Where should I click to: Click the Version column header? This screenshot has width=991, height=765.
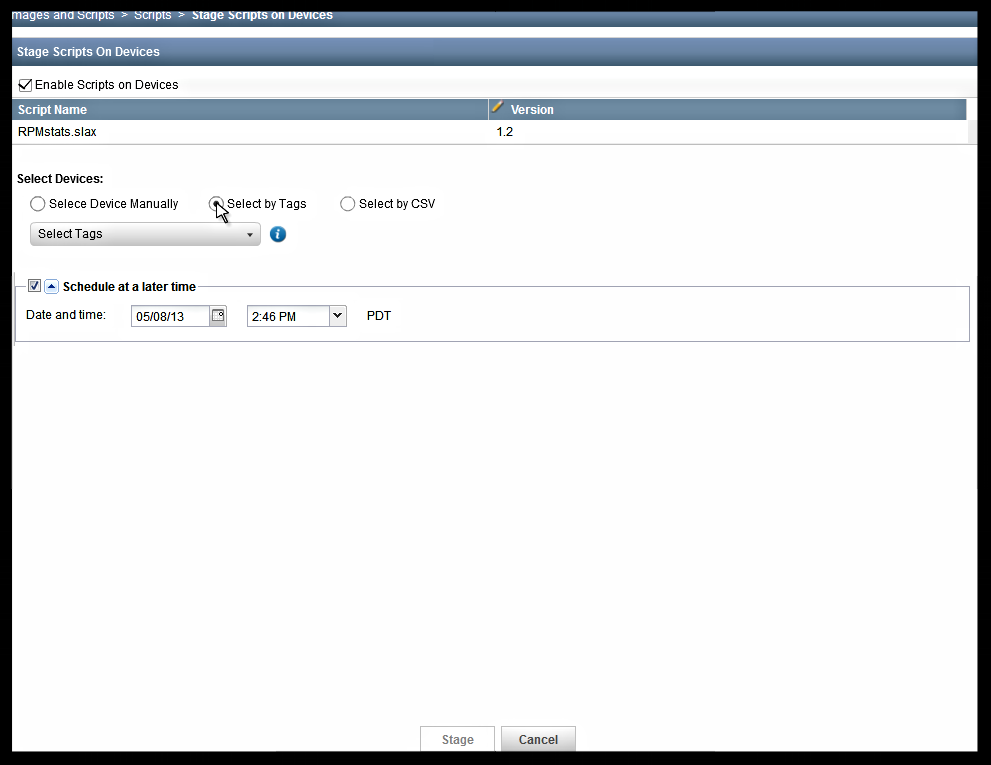(x=727, y=109)
